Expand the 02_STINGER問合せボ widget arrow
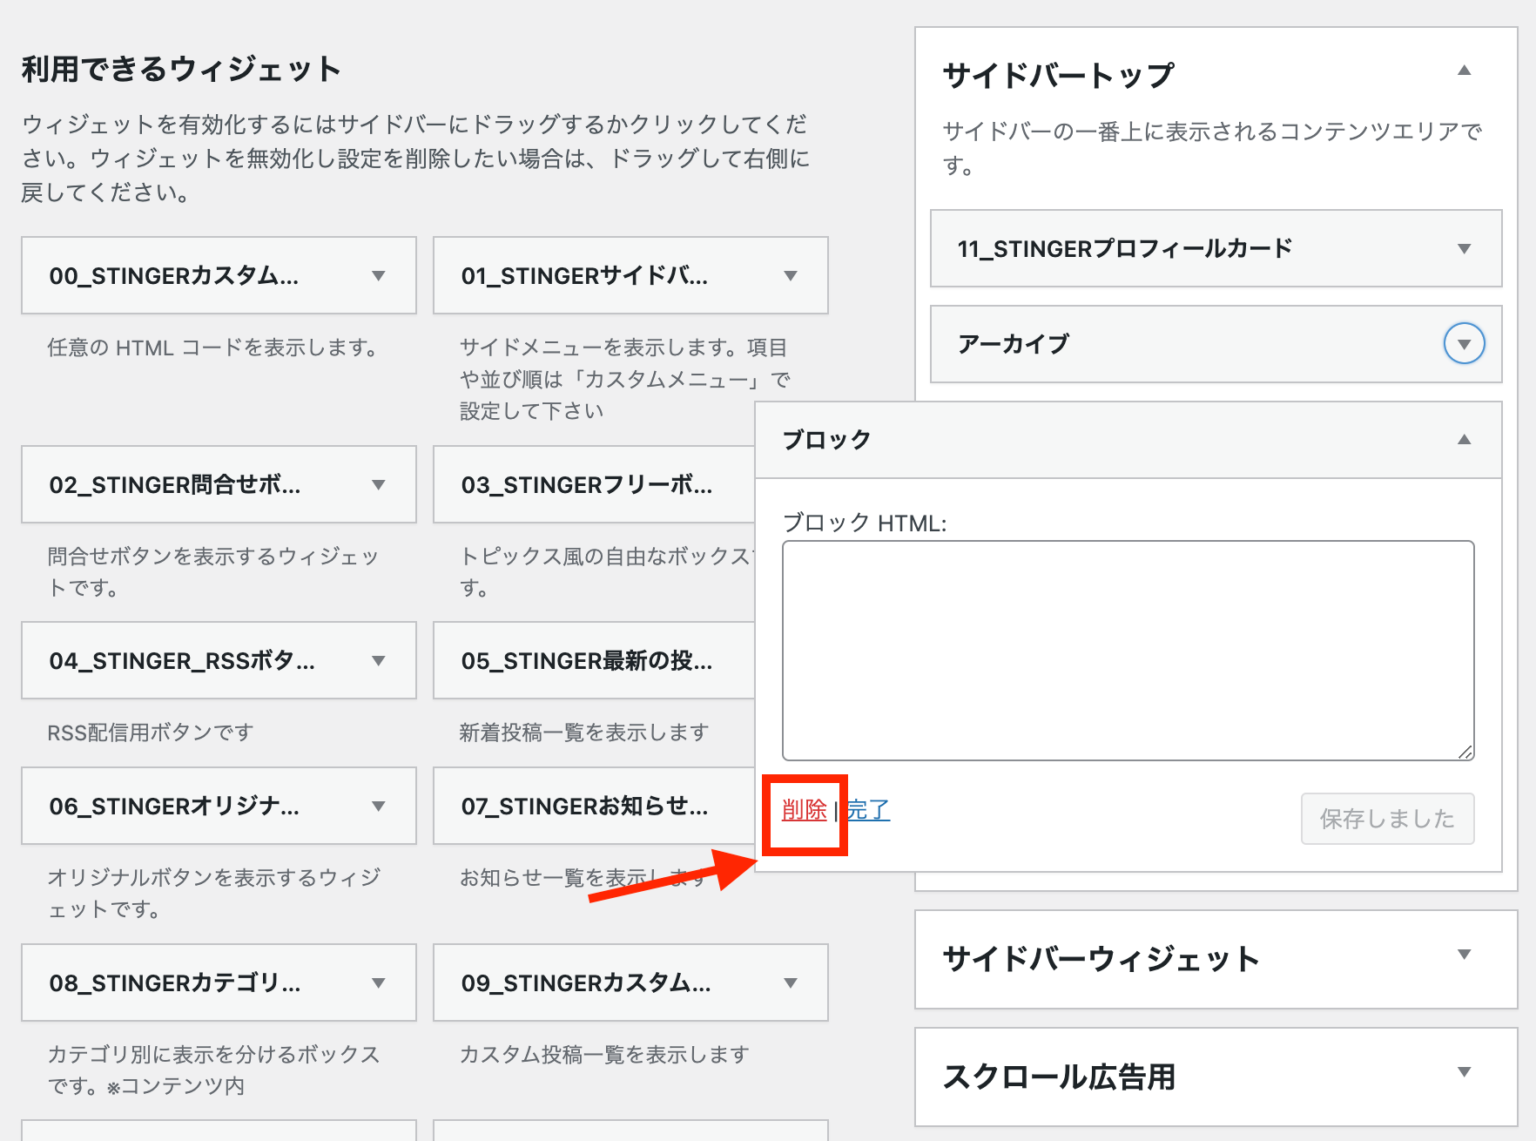The height and width of the screenshot is (1141, 1536). coord(378,485)
